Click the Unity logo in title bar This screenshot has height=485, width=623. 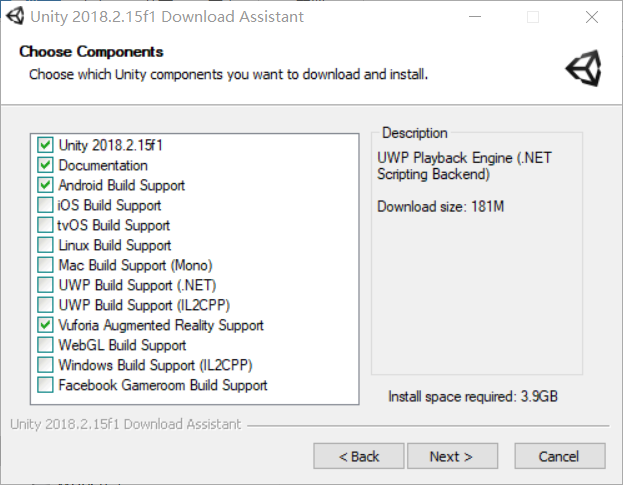[15, 17]
